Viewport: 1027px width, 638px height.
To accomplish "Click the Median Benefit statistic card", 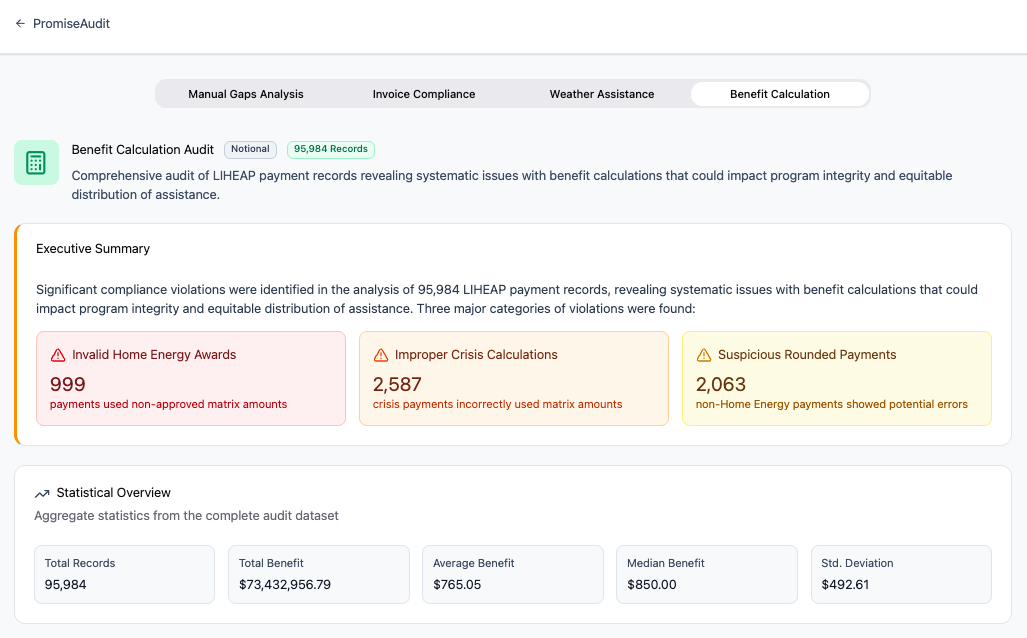I will [706, 574].
